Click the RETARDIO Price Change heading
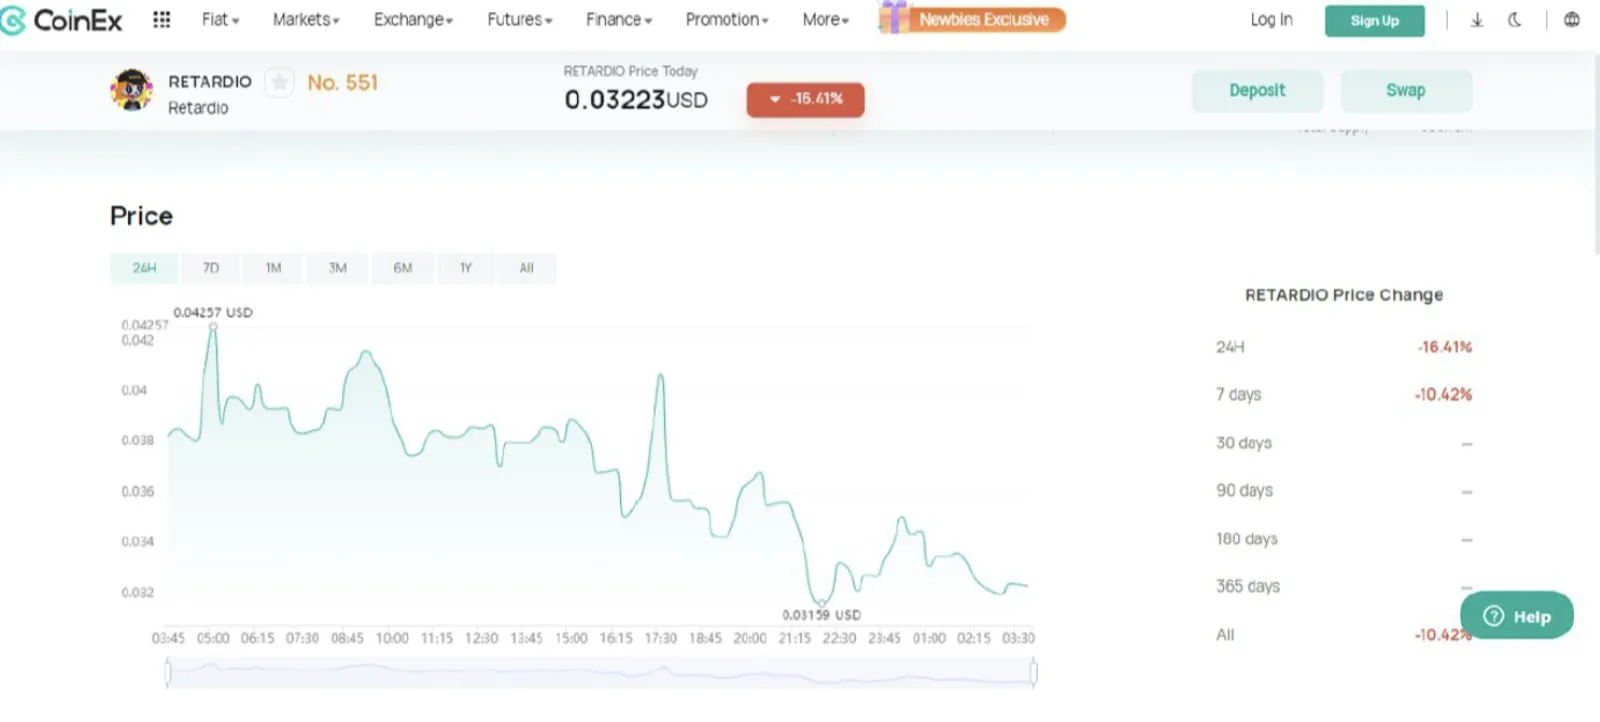The height and width of the screenshot is (722, 1600). coord(1344,295)
